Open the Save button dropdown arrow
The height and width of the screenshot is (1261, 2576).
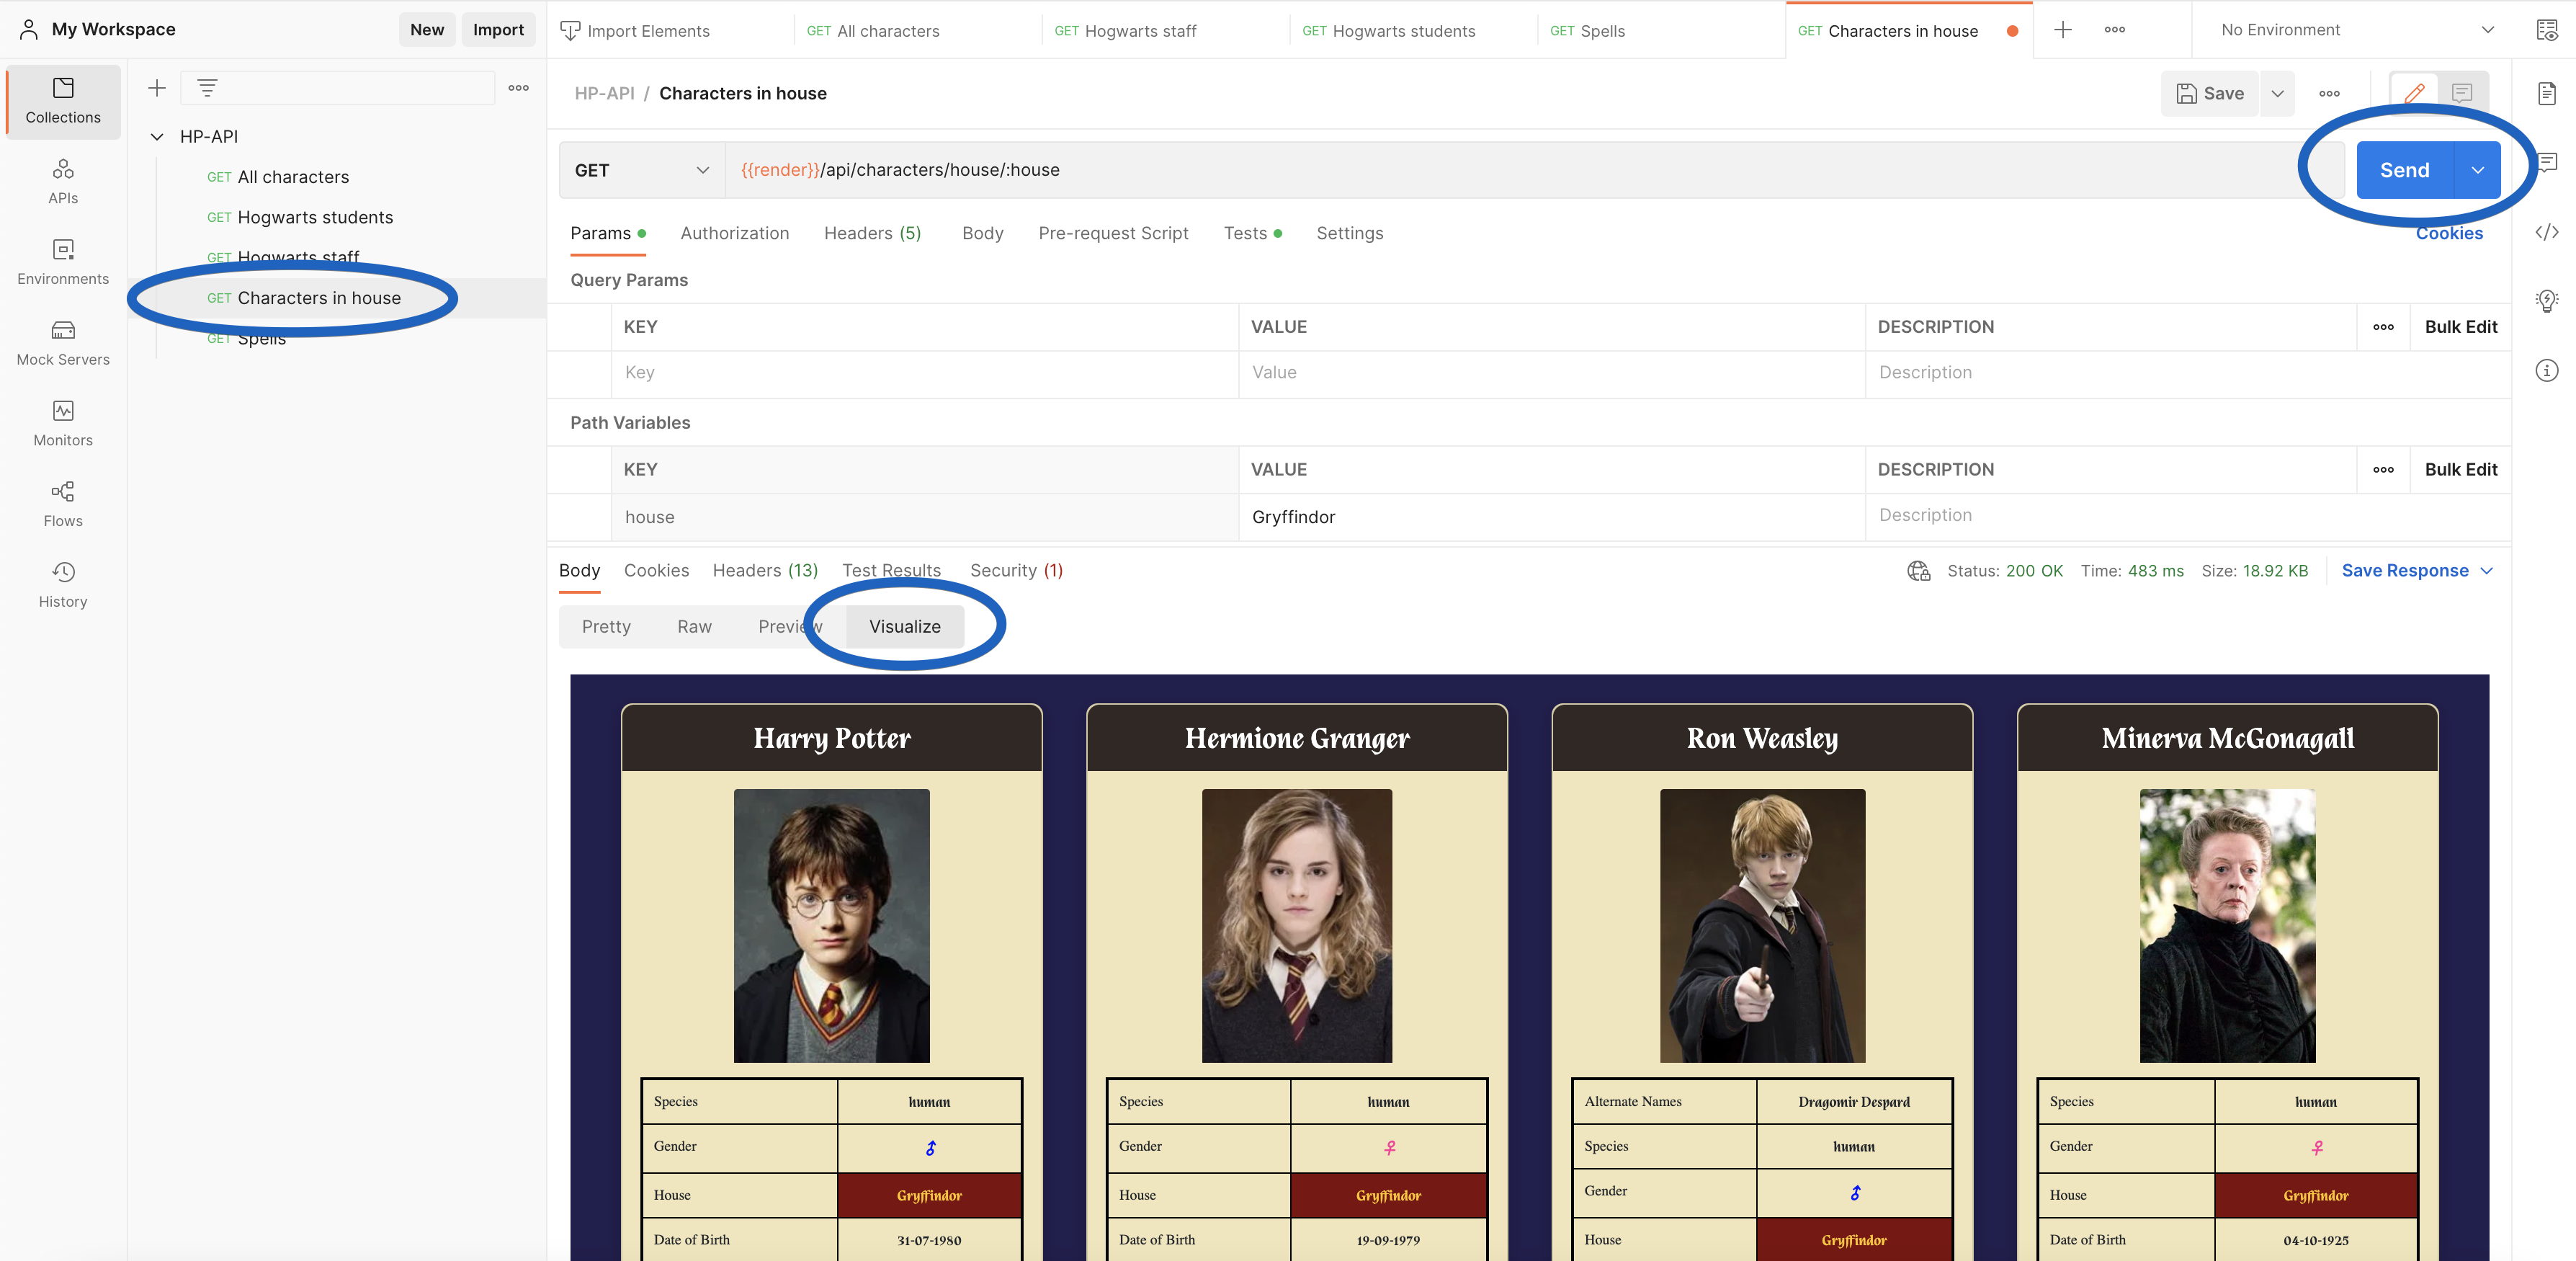(x=2277, y=93)
